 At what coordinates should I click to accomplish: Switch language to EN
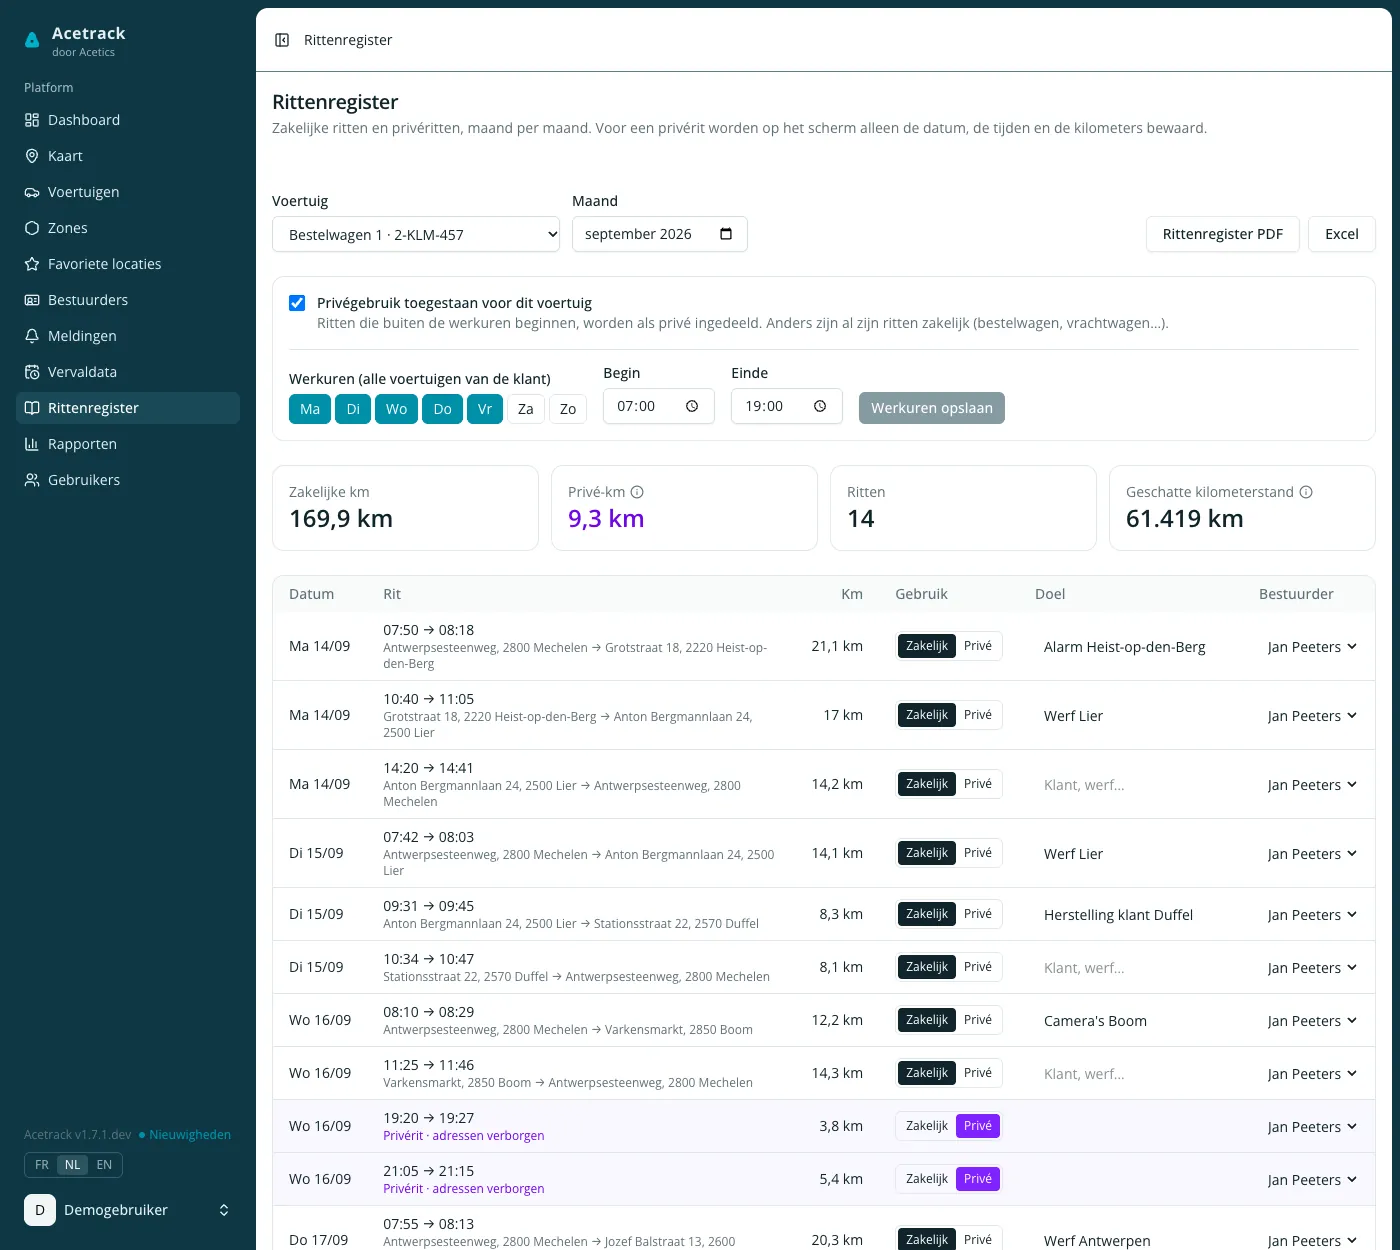[104, 1165]
